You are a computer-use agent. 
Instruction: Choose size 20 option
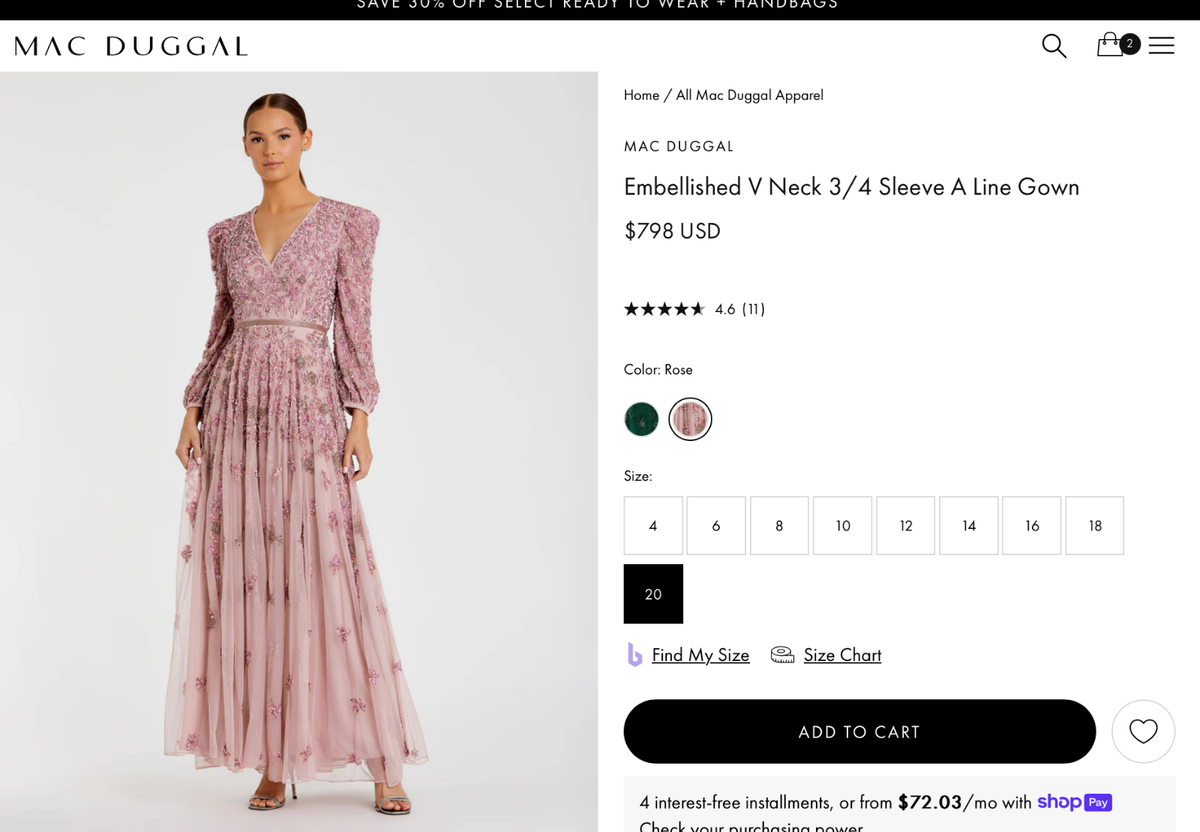pyautogui.click(x=653, y=594)
